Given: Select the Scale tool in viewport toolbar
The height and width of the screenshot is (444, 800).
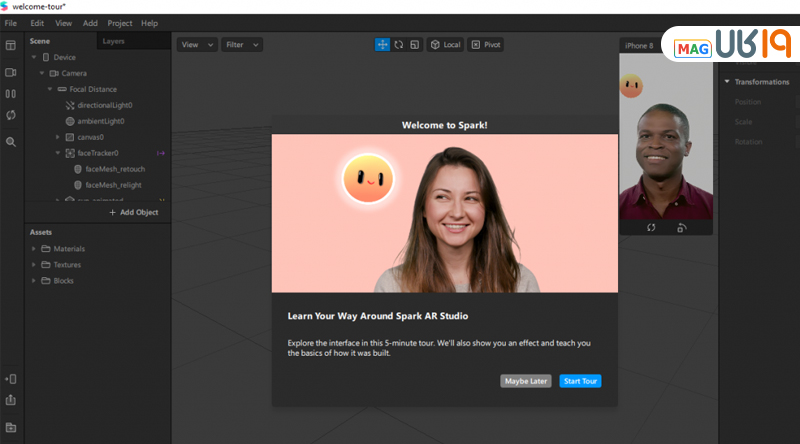Looking at the screenshot, I should tap(414, 45).
